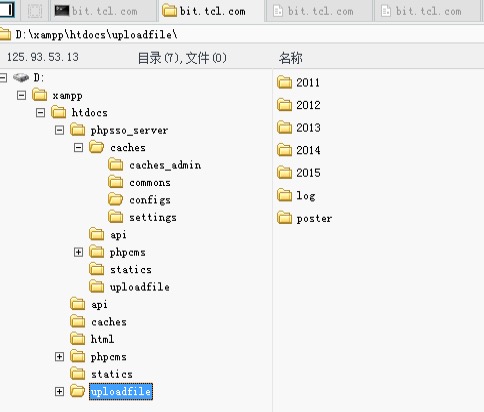Select the poster folder icon

click(284, 218)
